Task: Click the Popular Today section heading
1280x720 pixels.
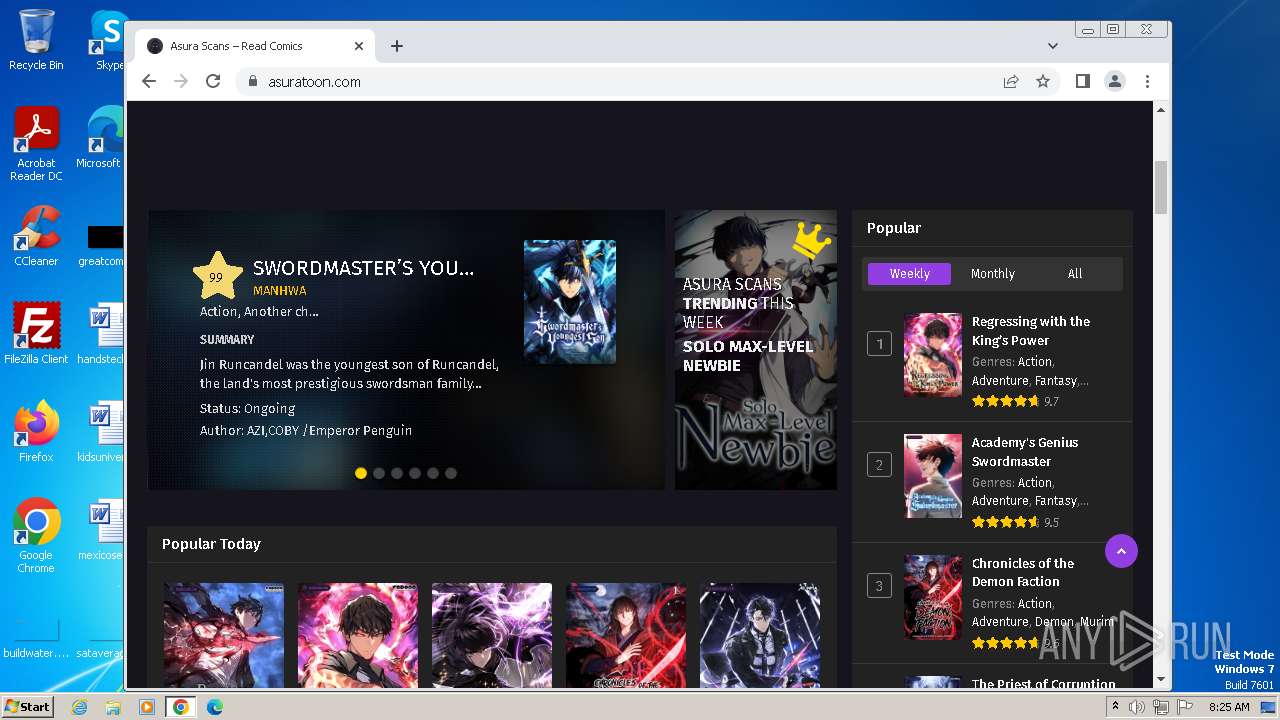Action: (x=211, y=544)
